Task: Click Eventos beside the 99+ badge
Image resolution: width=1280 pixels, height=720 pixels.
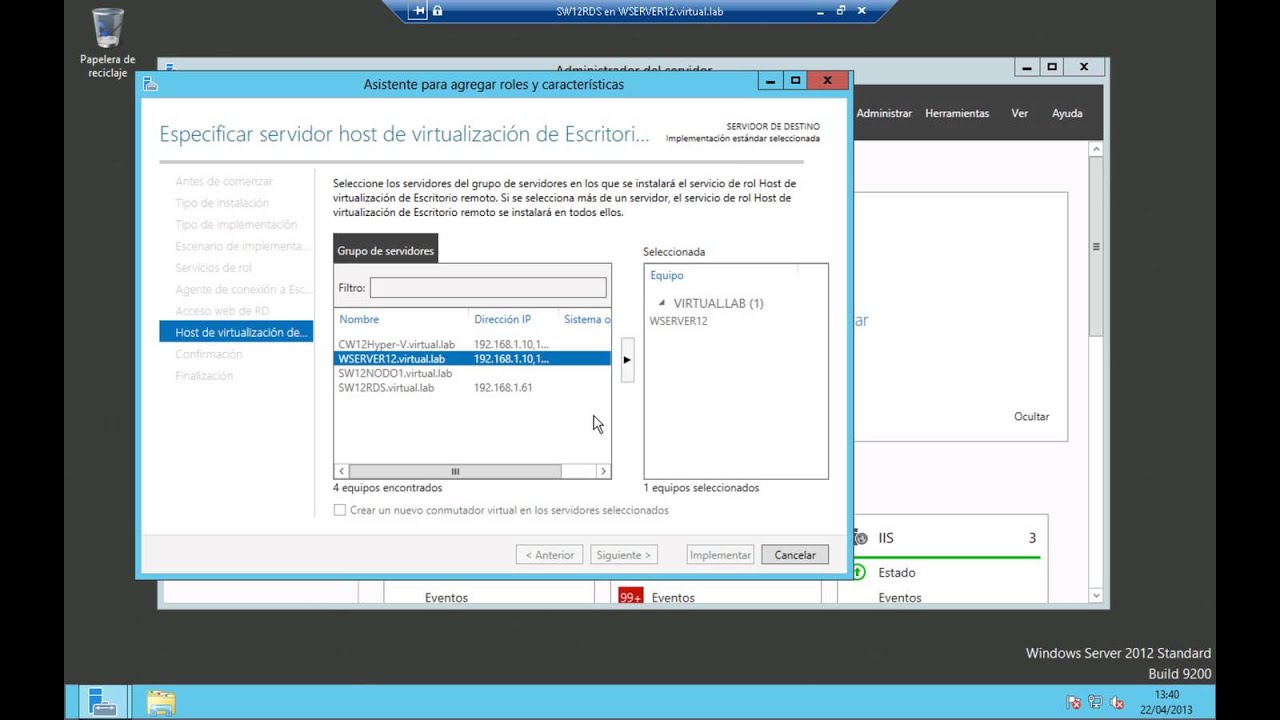Action: (x=673, y=598)
